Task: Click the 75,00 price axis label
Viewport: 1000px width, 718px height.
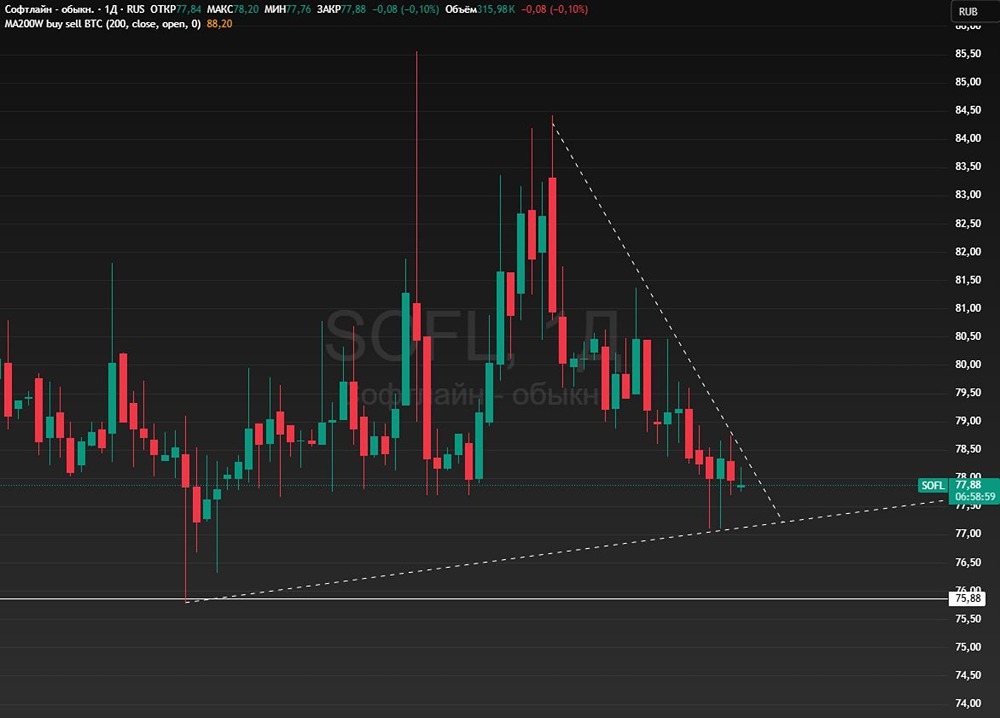Action: coord(968,647)
